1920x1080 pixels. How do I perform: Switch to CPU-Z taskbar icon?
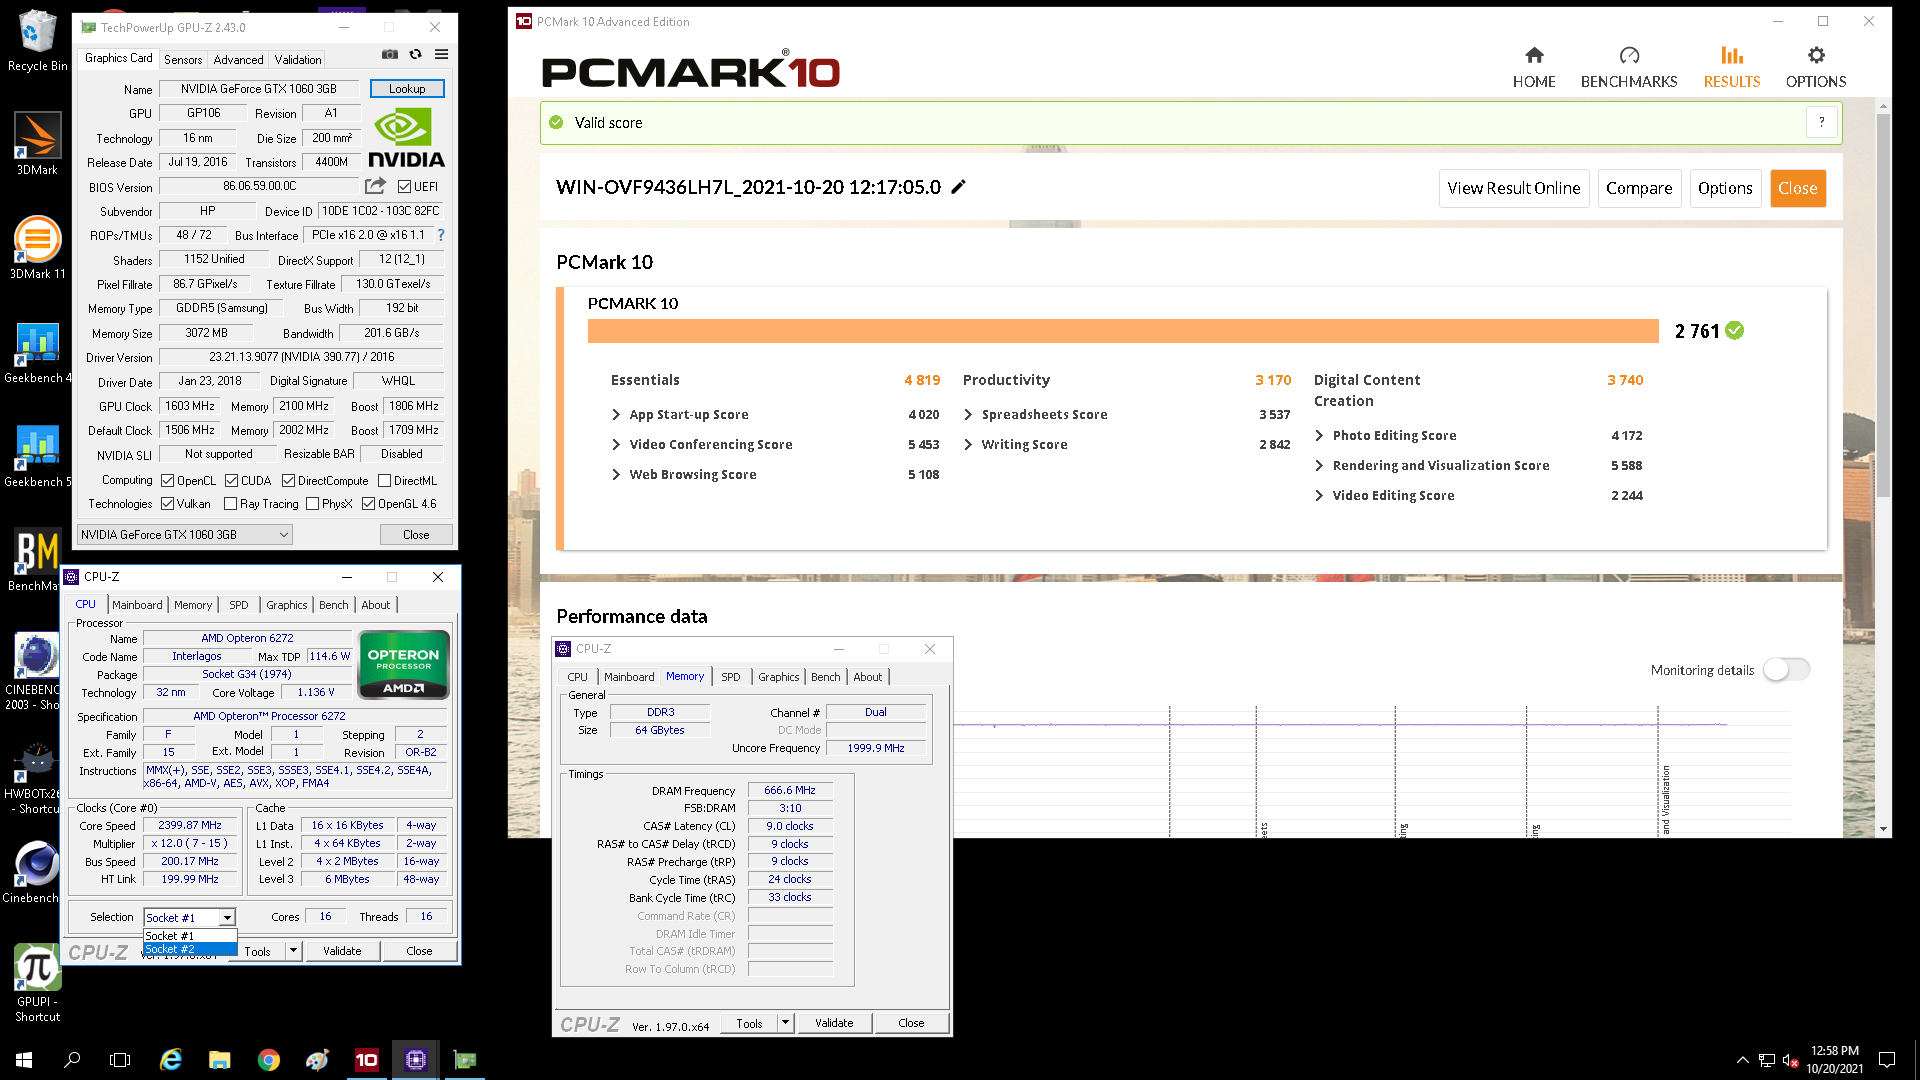point(416,1060)
